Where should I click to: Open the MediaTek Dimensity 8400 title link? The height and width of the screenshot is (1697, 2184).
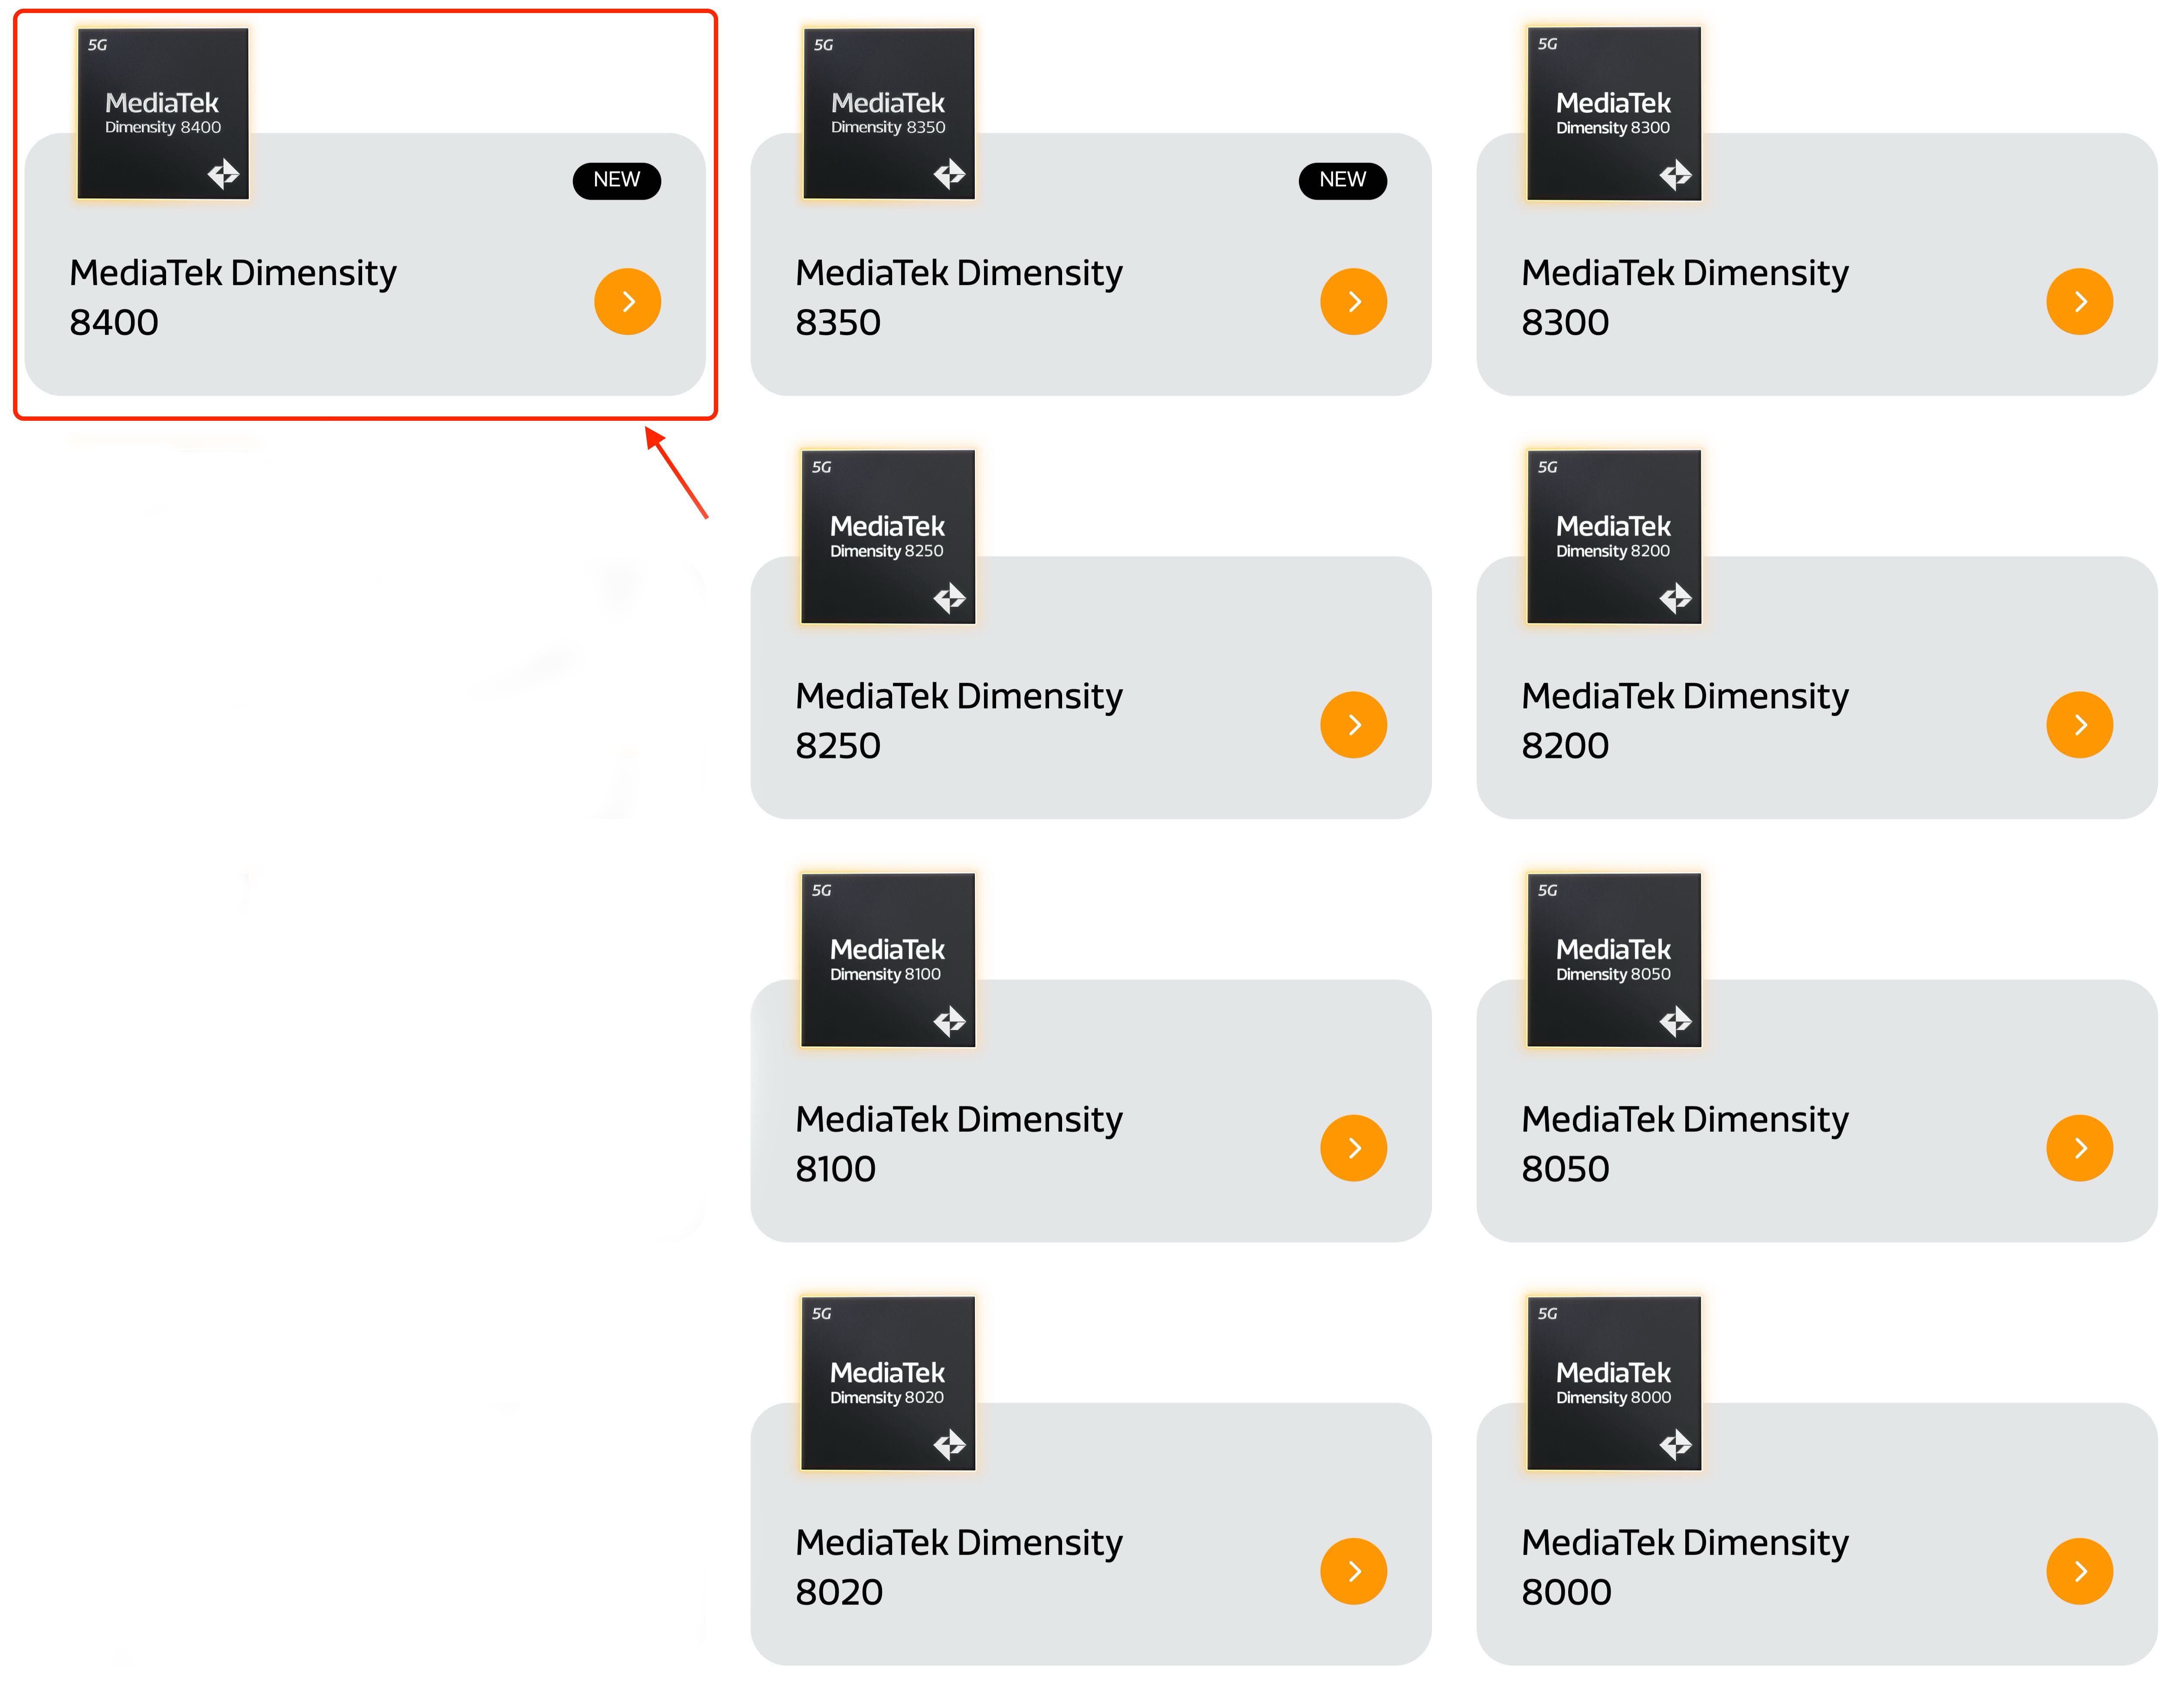(x=233, y=297)
